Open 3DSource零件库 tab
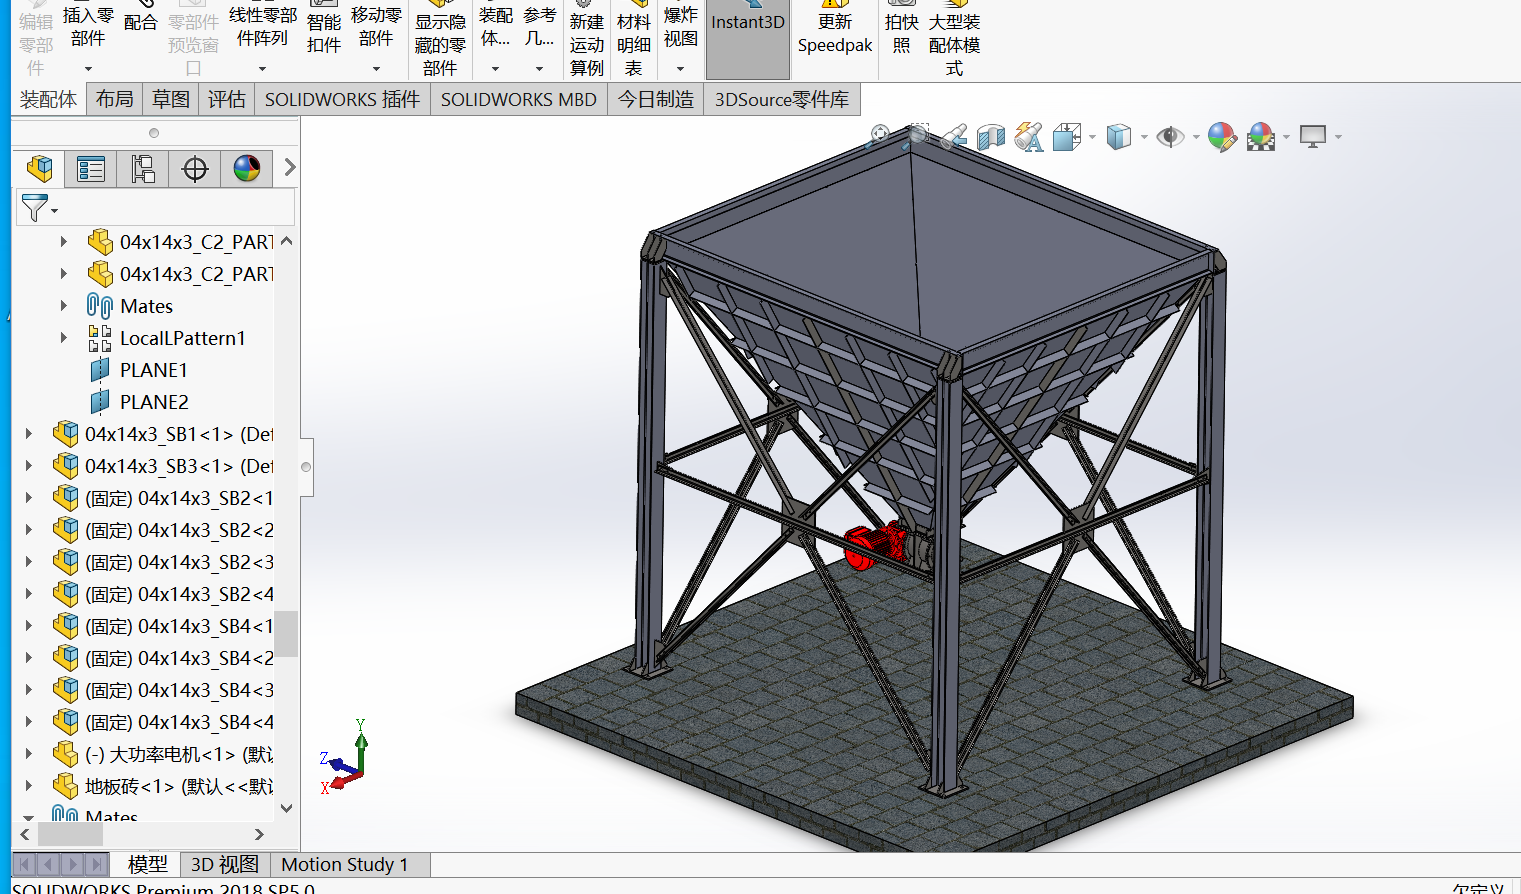The image size is (1521, 894). (x=781, y=99)
